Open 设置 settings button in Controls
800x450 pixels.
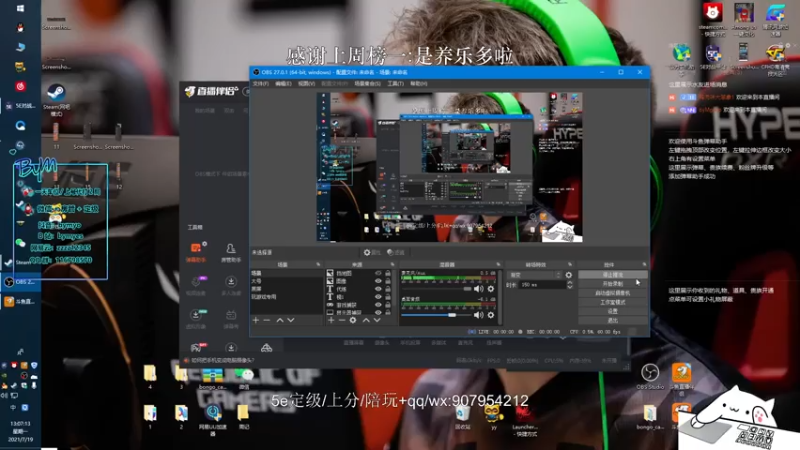coord(612,311)
